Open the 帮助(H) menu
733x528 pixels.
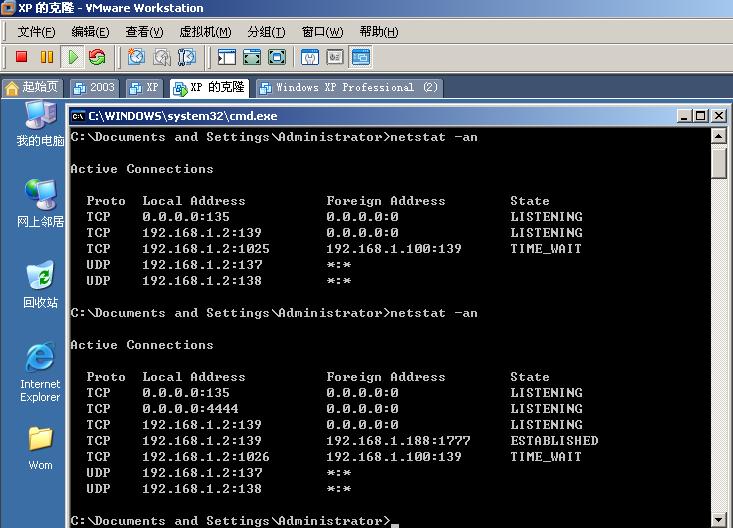[378, 32]
